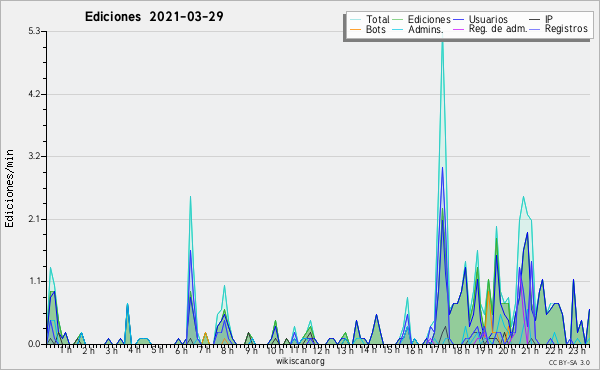Click the wikiscan.org label below chart
Image resolution: width=600 pixels, height=370 pixels.
[x=300, y=361]
